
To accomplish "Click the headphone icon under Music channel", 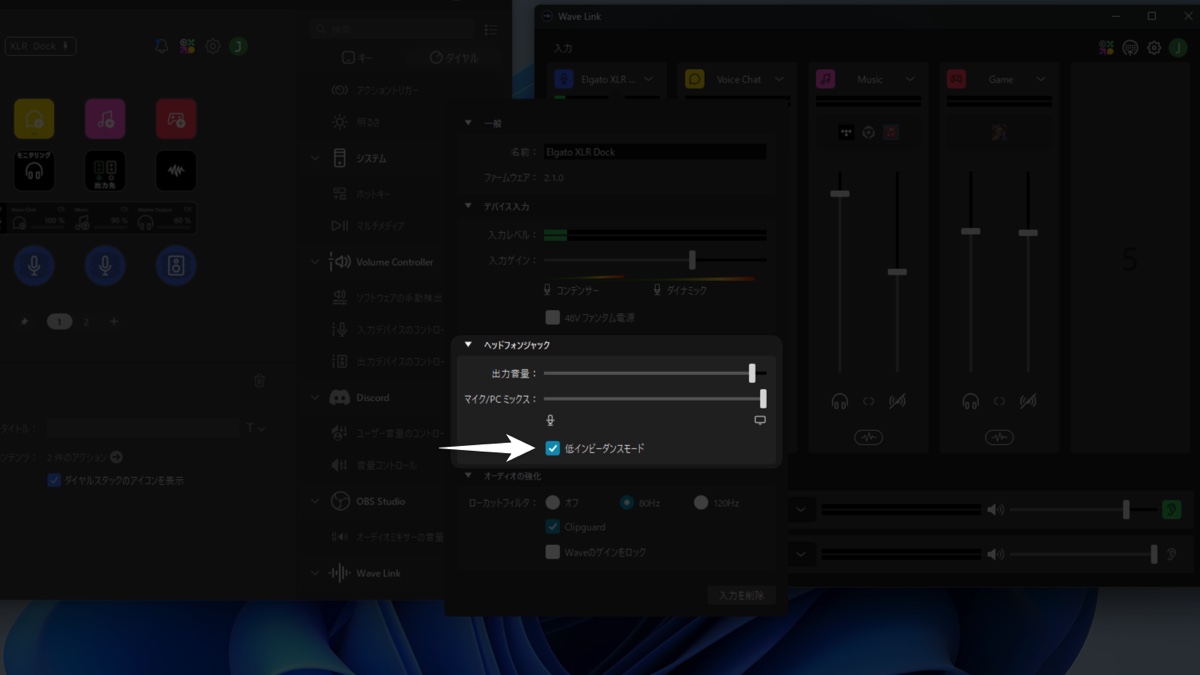I will pos(839,401).
